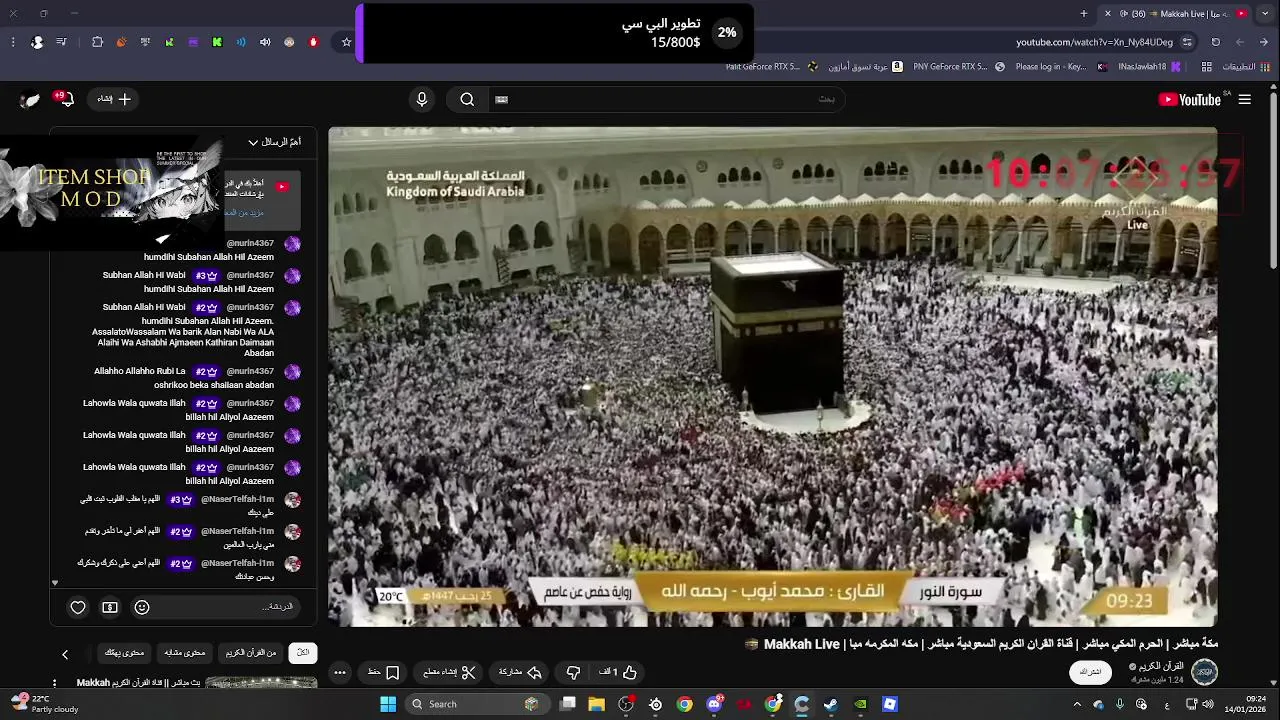Screen dimensions: 1280x720
Task: Open YouTube notifications bell
Action: [x=66, y=99]
